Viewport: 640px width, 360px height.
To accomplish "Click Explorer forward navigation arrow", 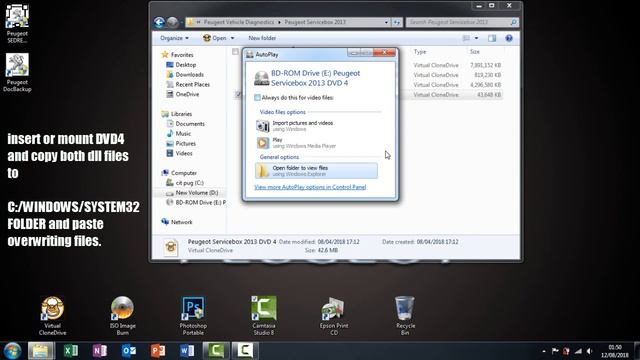I will (173, 22).
